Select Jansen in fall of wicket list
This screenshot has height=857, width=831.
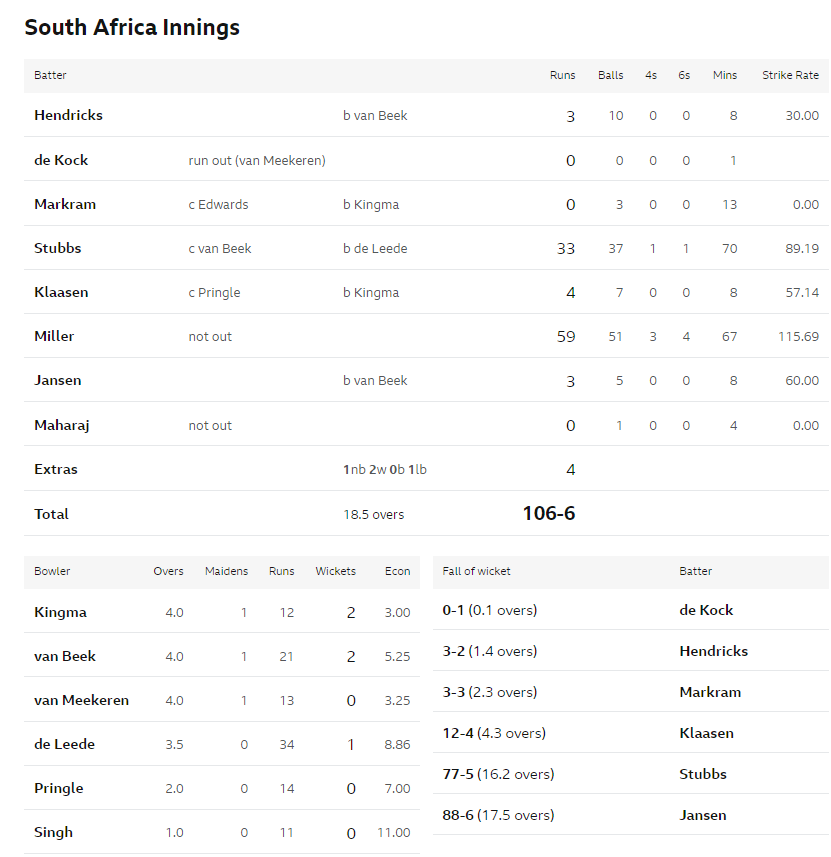(x=703, y=815)
